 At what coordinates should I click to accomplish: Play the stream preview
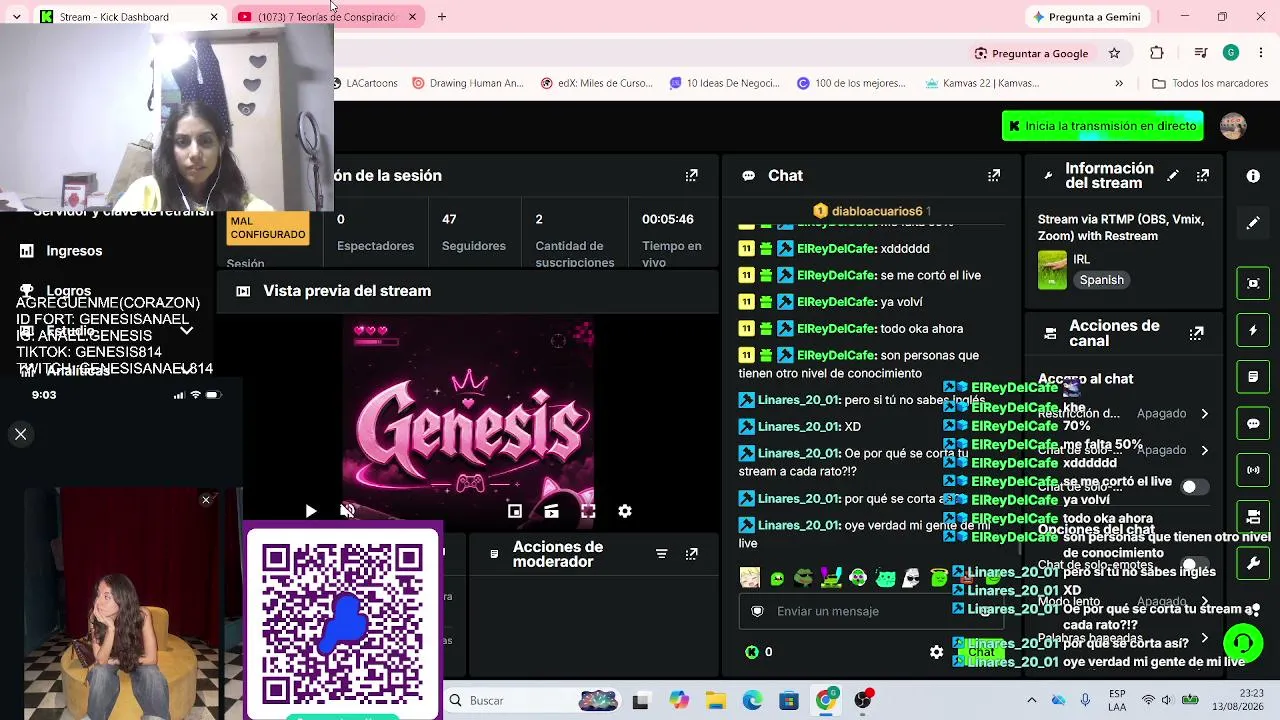click(311, 511)
